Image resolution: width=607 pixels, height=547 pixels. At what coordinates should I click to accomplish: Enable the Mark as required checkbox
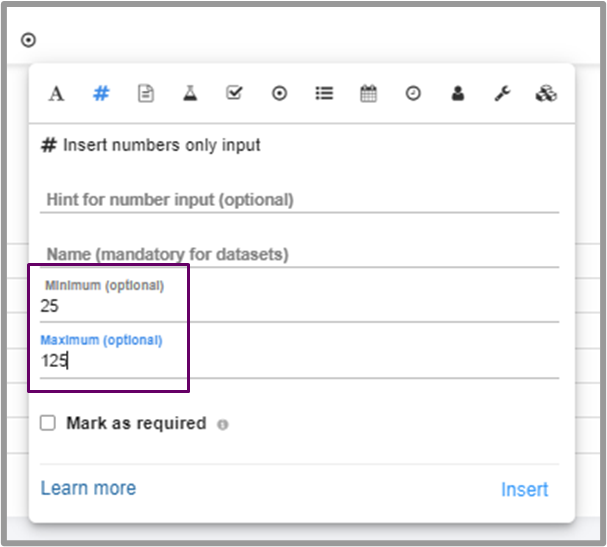click(x=47, y=423)
